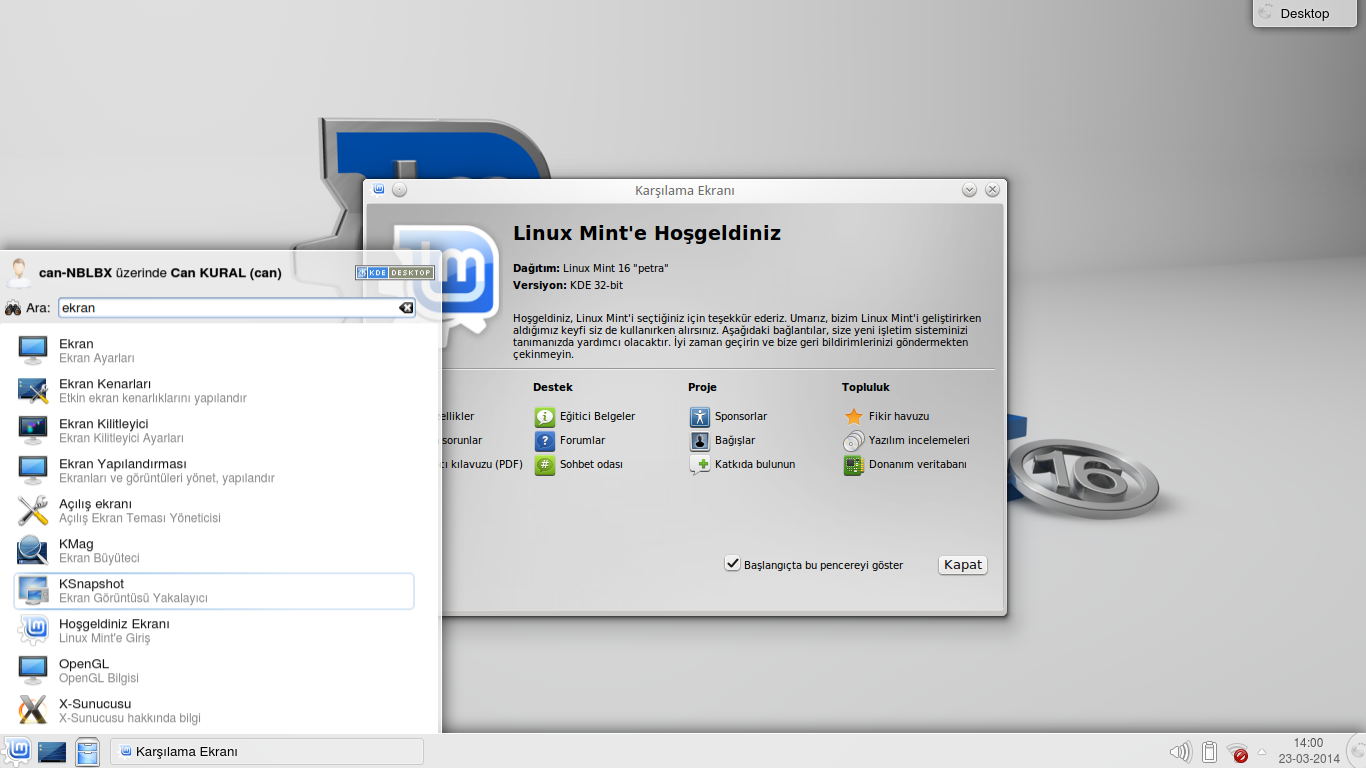Click the Donanım veritabanı chip icon
The height and width of the screenshot is (768, 1366).
coord(853,465)
